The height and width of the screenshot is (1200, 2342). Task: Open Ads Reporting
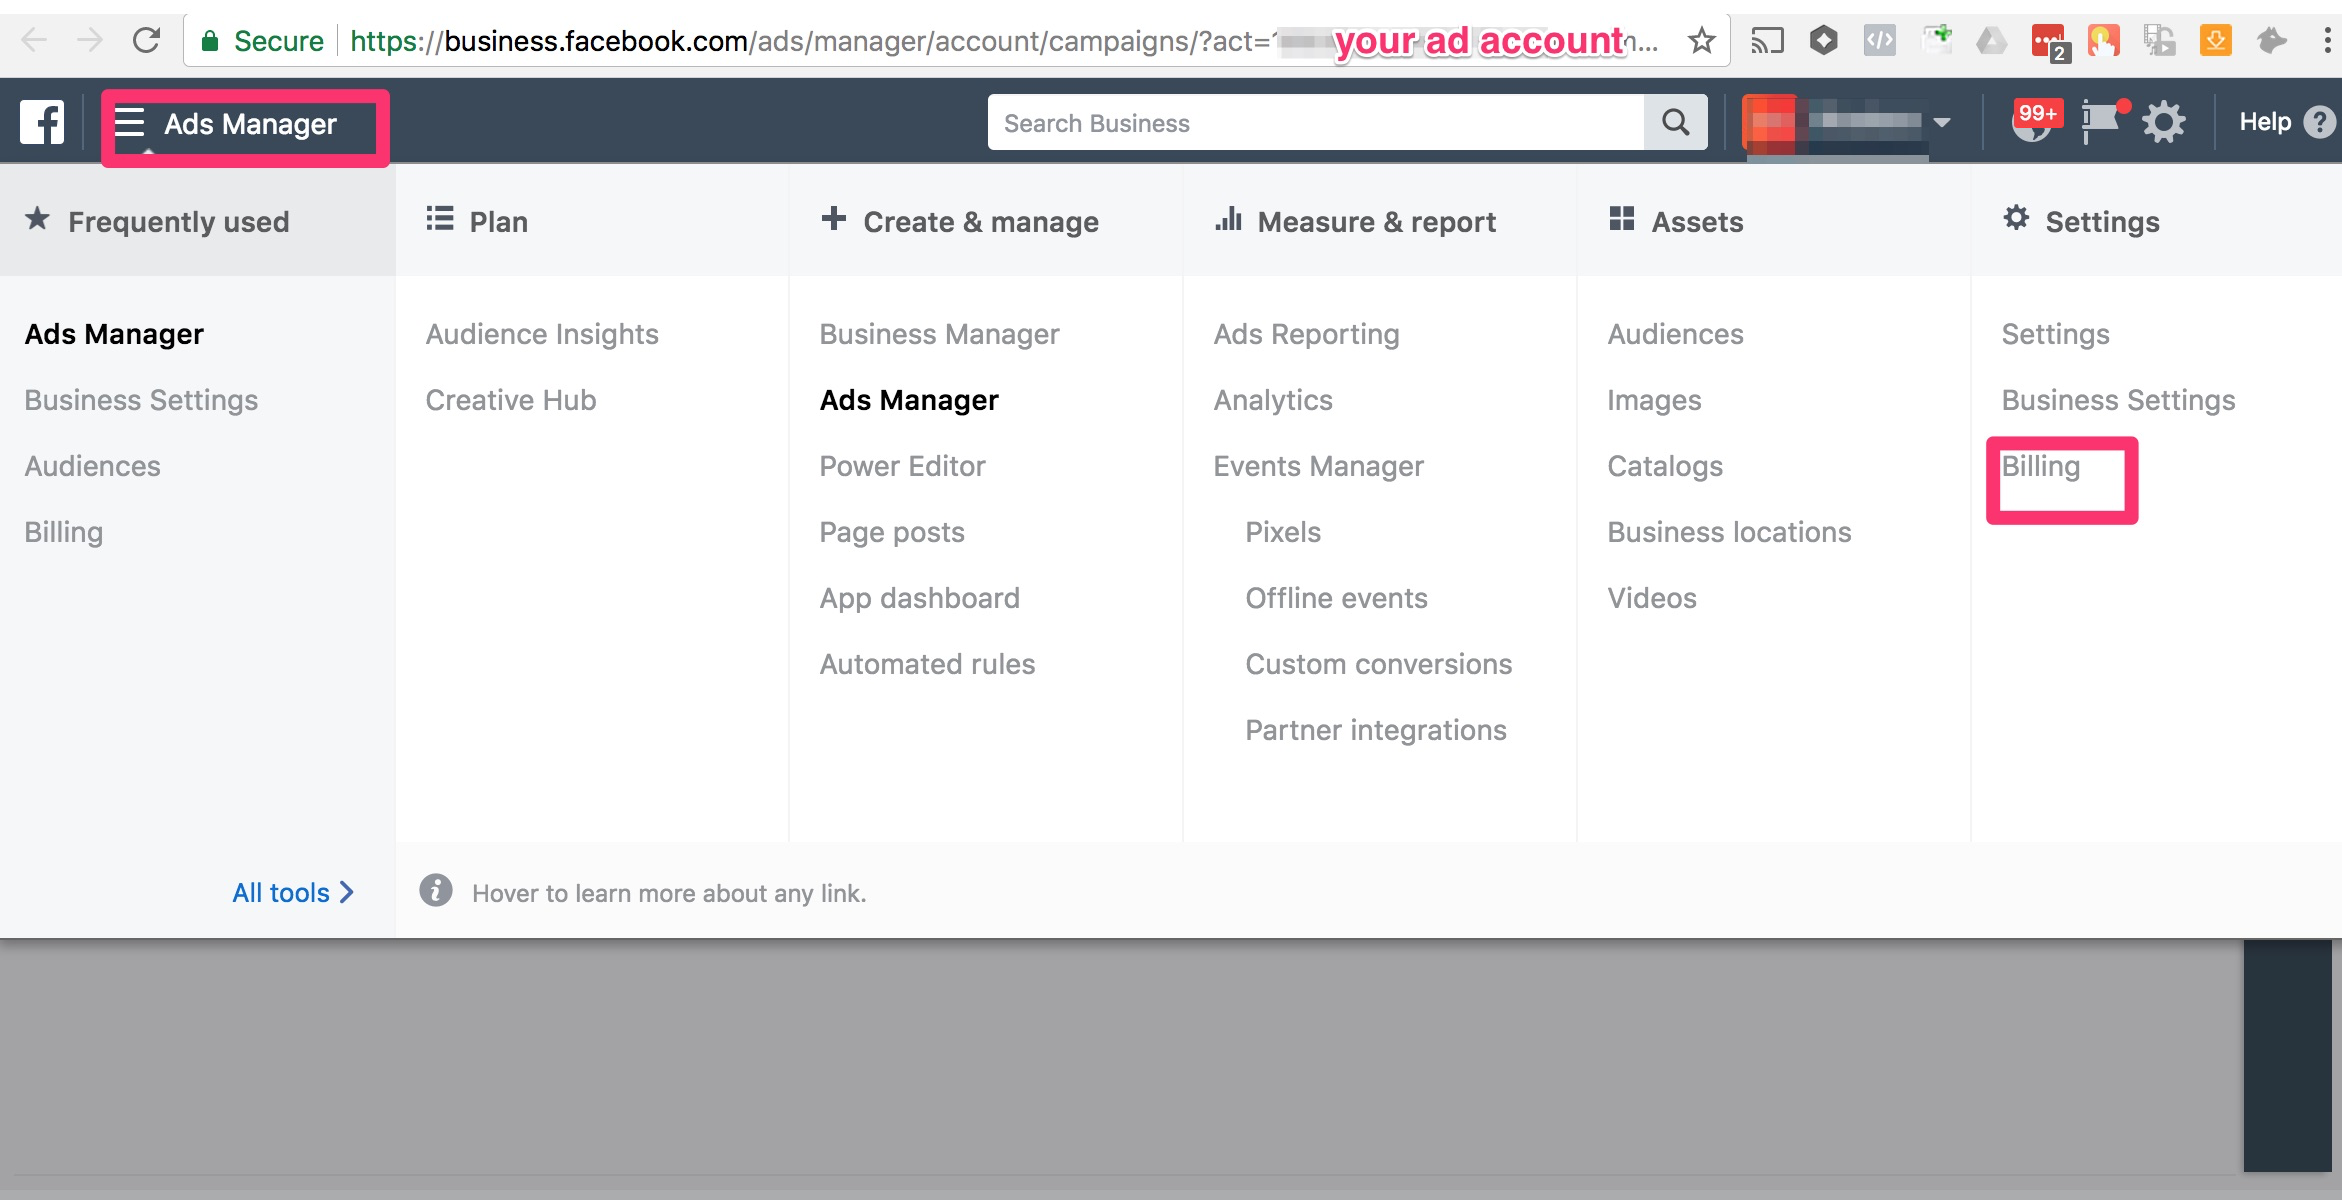tap(1306, 334)
